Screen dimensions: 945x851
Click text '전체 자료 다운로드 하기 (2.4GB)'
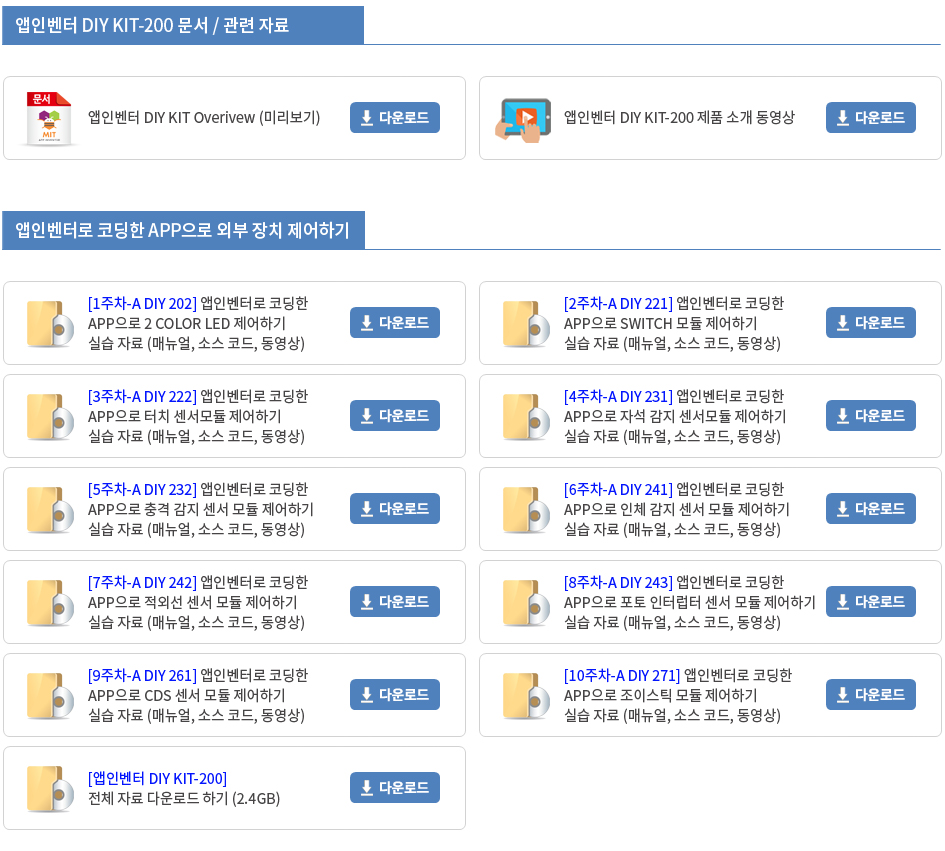point(184,799)
